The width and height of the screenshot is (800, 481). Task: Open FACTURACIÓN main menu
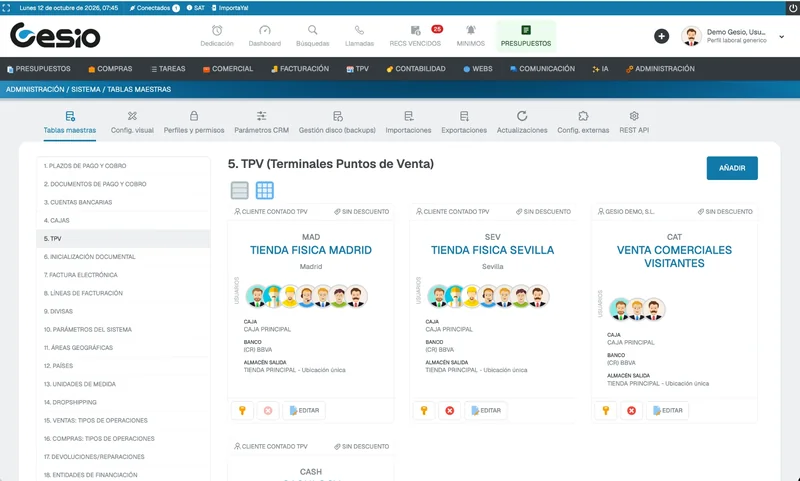(300, 69)
